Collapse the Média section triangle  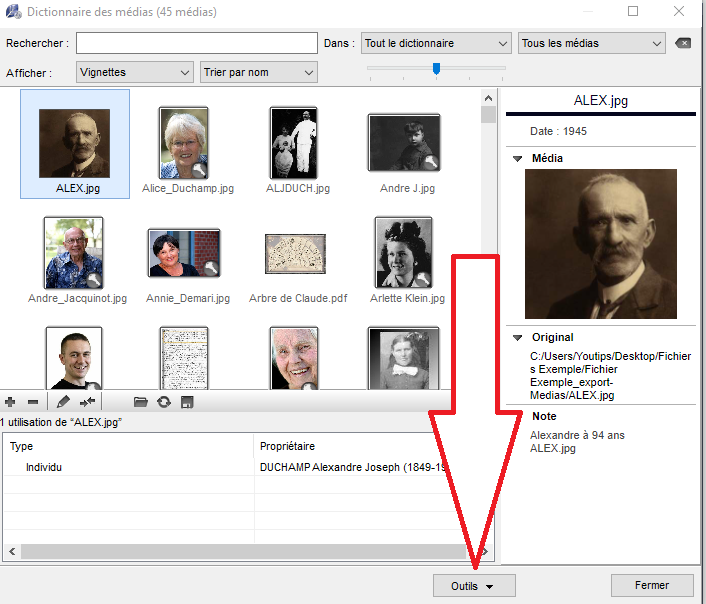point(517,158)
